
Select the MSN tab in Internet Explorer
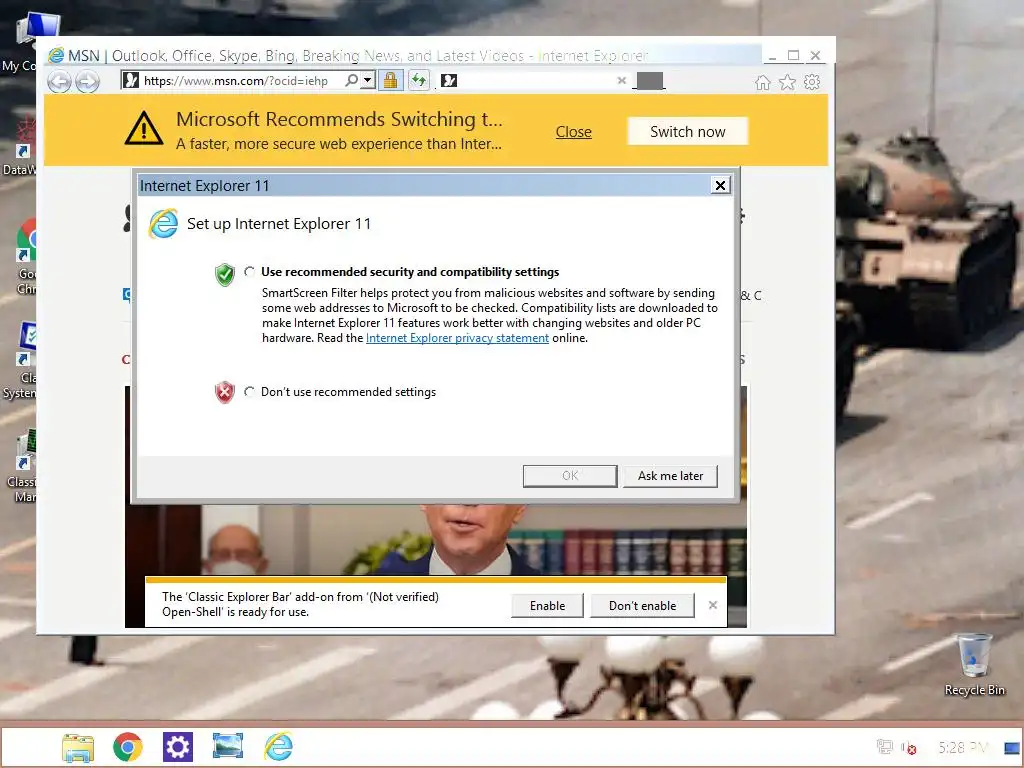pos(534,80)
